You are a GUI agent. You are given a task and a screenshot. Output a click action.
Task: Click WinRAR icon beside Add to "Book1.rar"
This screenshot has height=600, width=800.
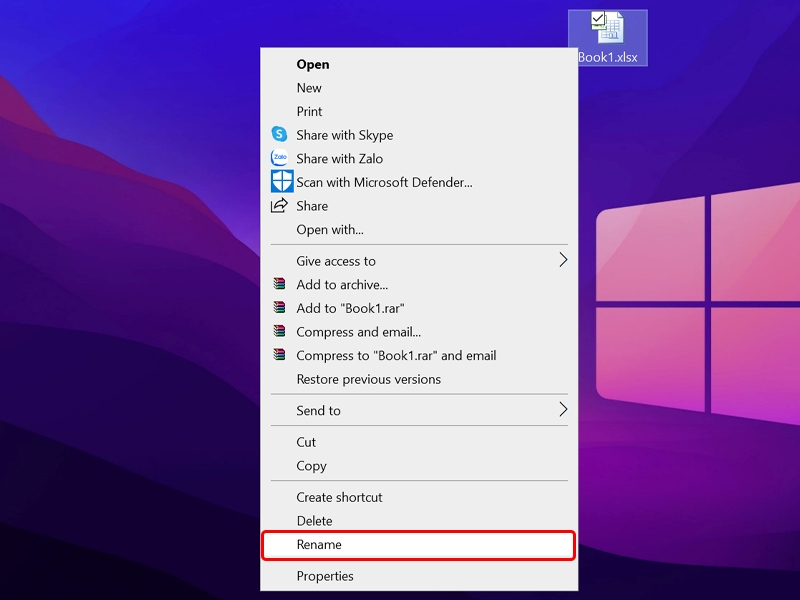(279, 307)
